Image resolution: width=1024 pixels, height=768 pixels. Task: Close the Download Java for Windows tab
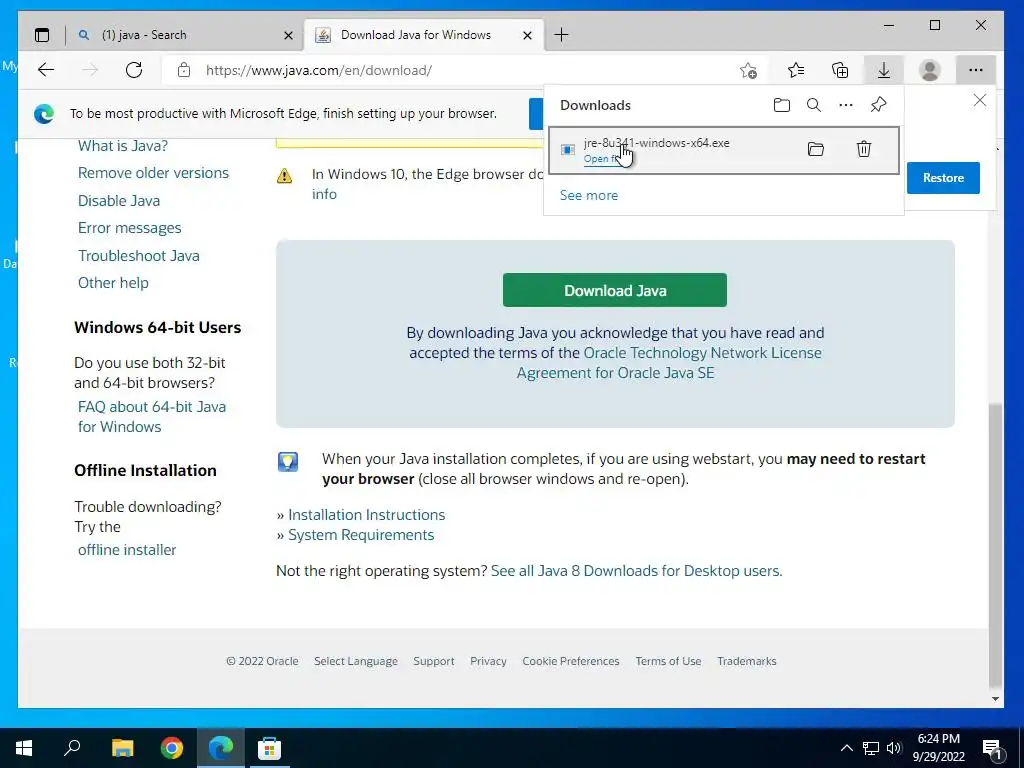pos(528,35)
